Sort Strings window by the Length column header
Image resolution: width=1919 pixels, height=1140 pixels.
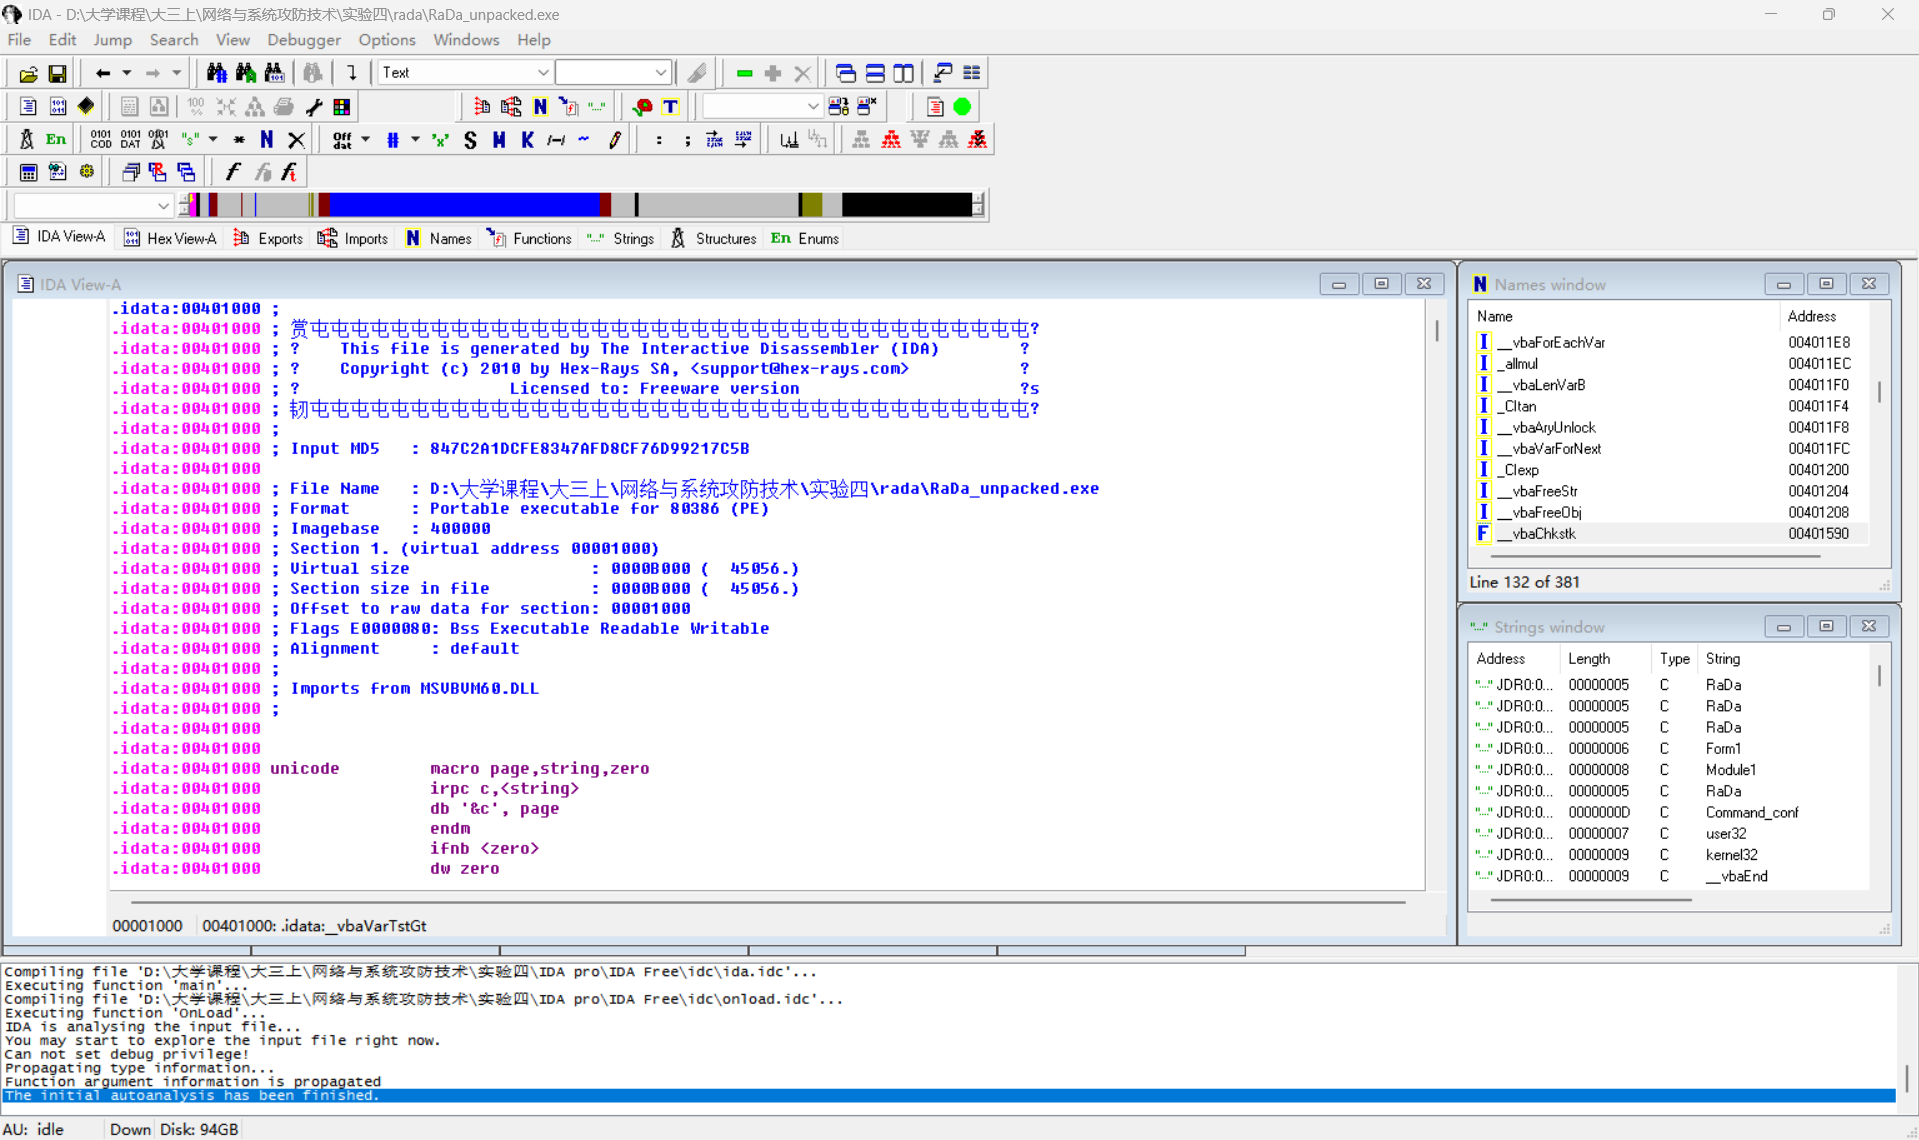(x=1605, y=659)
